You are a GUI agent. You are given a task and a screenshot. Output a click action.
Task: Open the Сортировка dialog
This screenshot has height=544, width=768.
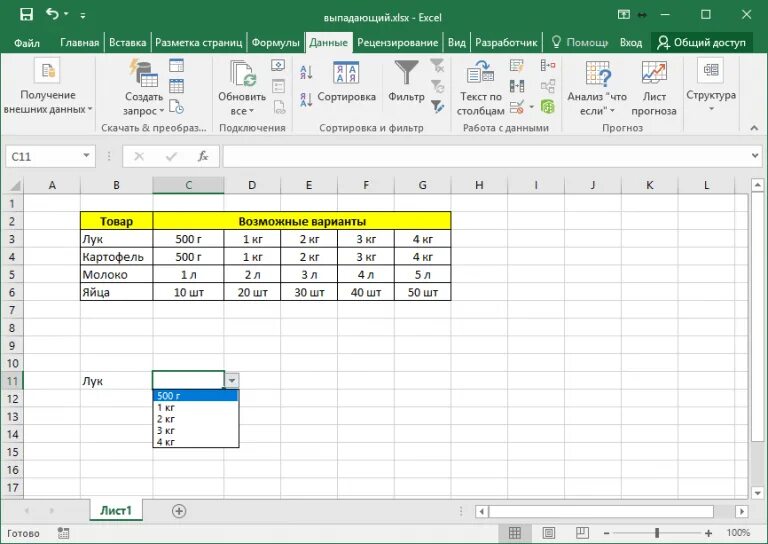pos(346,82)
